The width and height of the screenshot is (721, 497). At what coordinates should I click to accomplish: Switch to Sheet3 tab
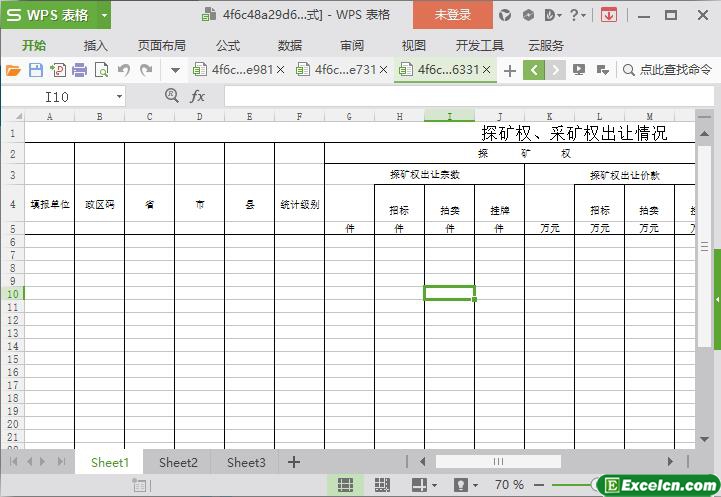pyautogui.click(x=246, y=462)
